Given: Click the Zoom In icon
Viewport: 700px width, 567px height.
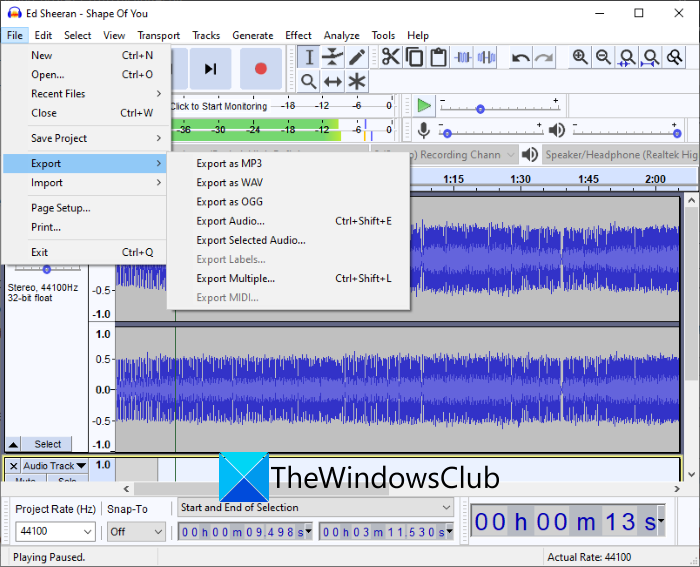Looking at the screenshot, I should point(580,57).
